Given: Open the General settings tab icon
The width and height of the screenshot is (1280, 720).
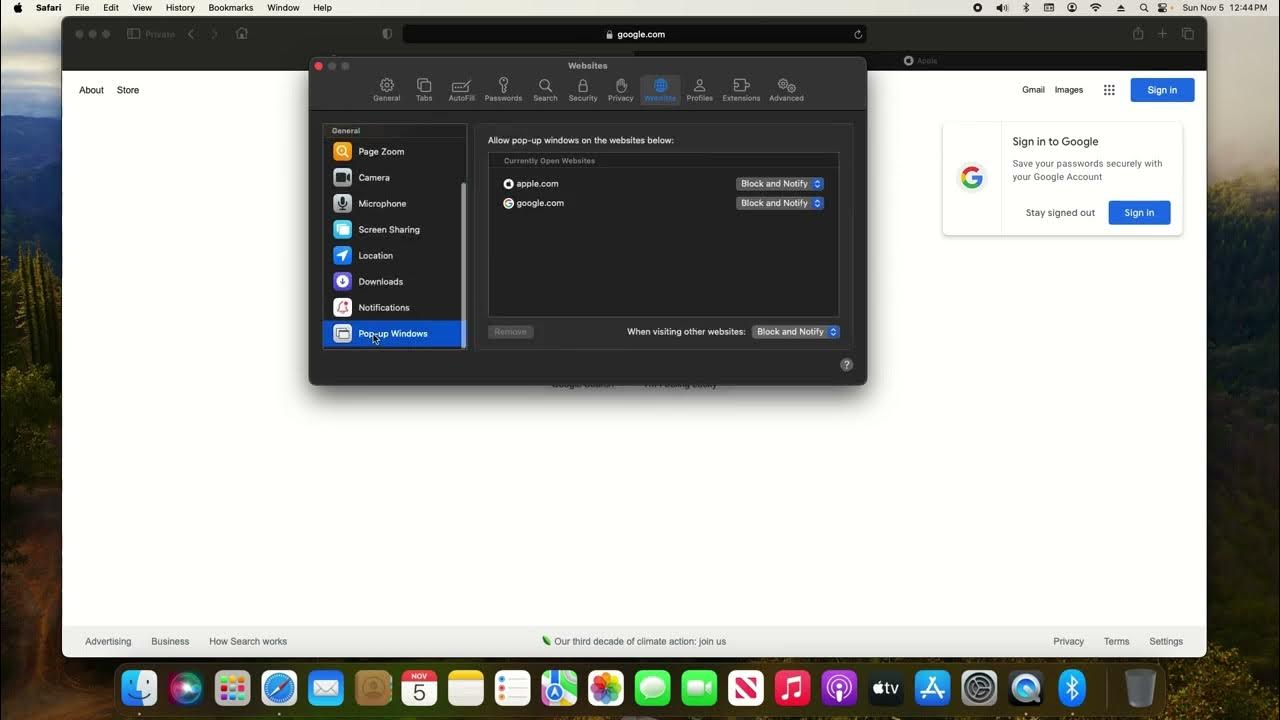Looking at the screenshot, I should (387, 89).
